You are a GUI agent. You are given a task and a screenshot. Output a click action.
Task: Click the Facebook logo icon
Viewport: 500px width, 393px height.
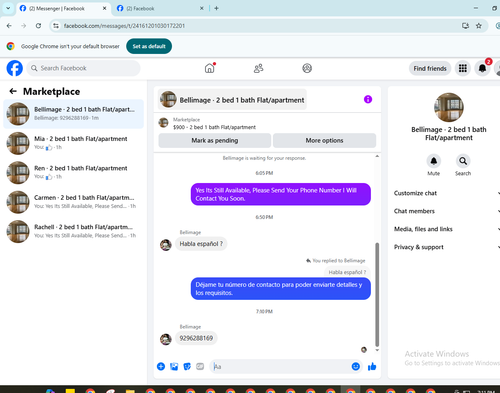[15, 68]
